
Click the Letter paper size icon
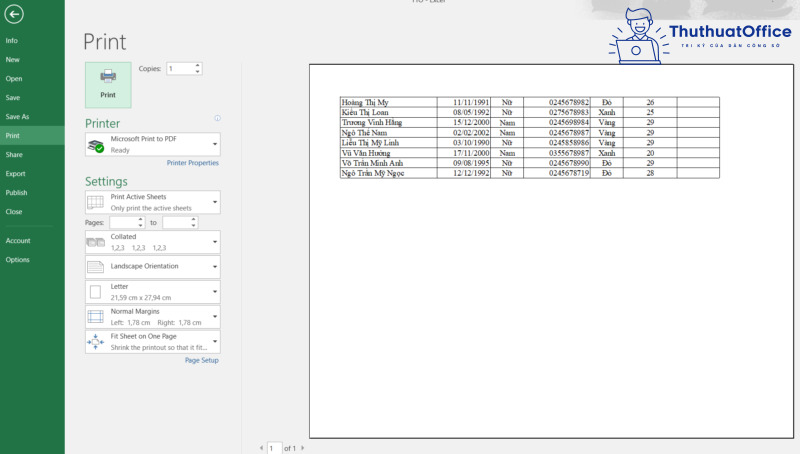[x=95, y=292]
